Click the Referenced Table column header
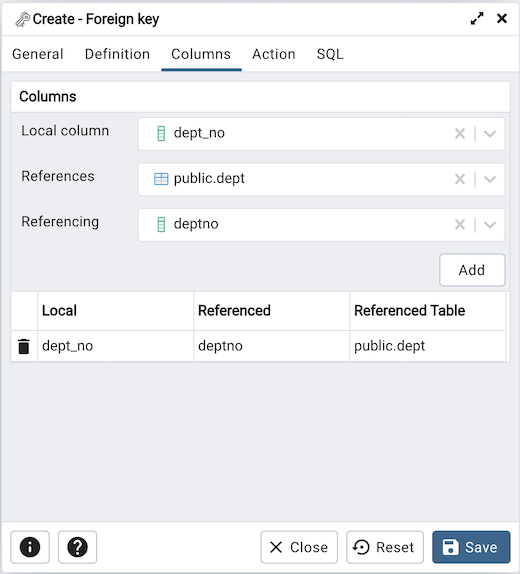Image resolution: width=520 pixels, height=574 pixels. (x=428, y=311)
